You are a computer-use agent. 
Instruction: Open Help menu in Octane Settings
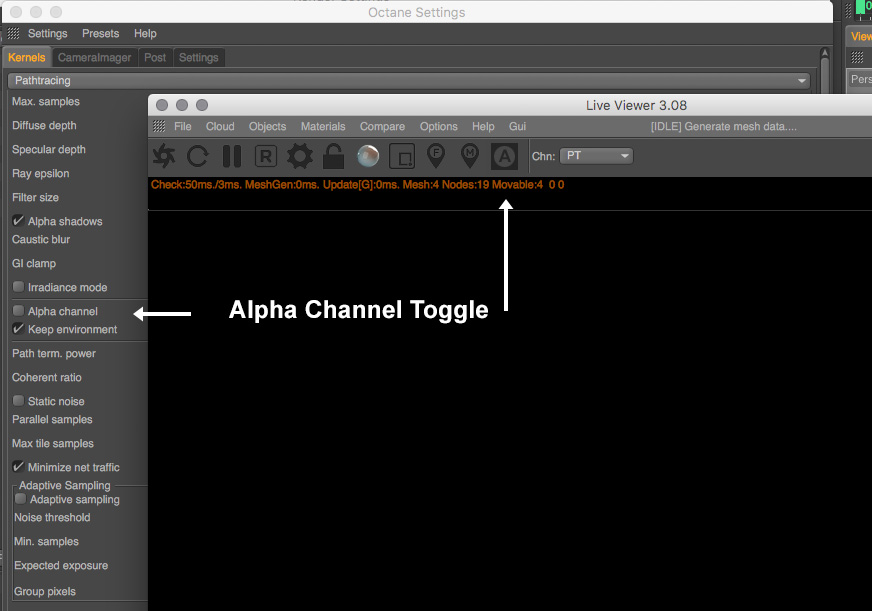145,33
